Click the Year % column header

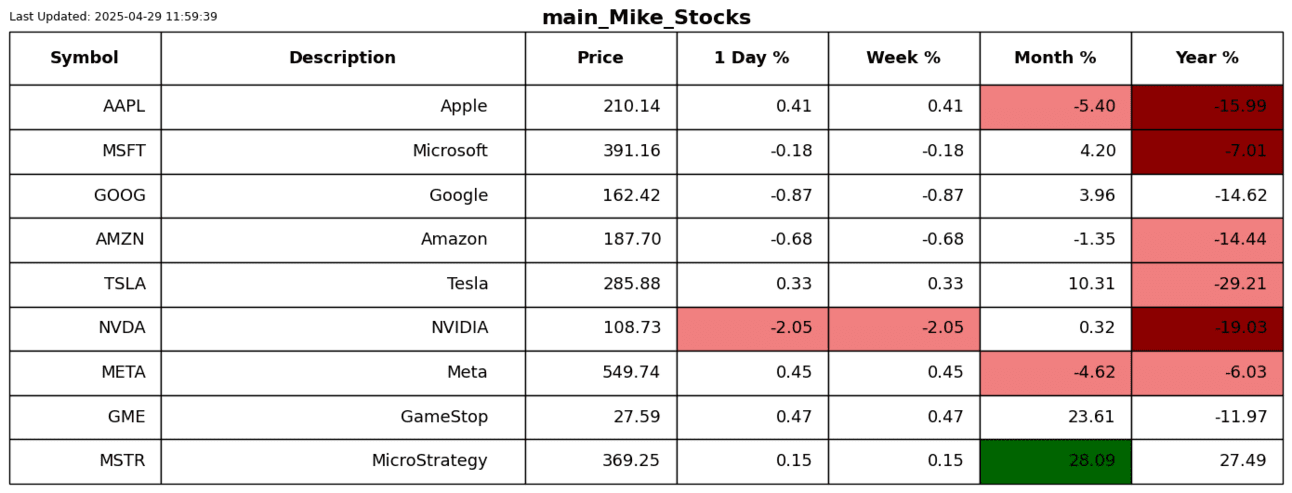(x=1206, y=58)
